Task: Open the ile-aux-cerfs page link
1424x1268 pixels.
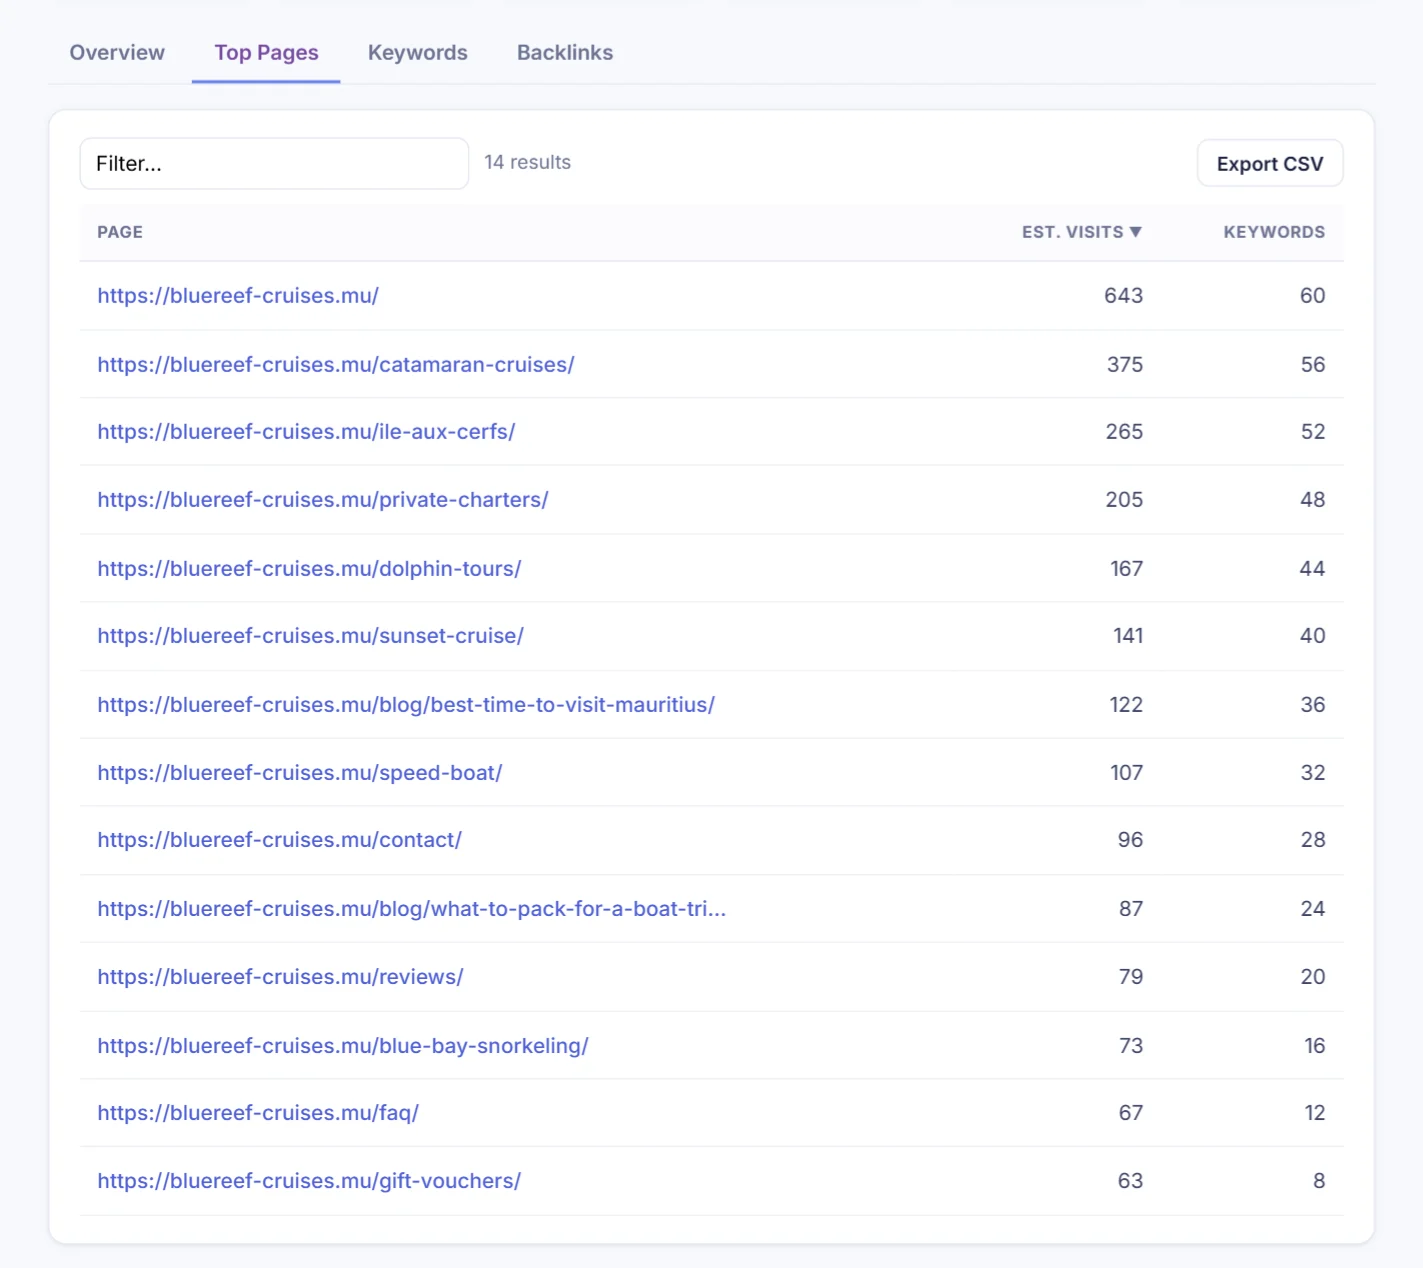Action: coord(306,432)
